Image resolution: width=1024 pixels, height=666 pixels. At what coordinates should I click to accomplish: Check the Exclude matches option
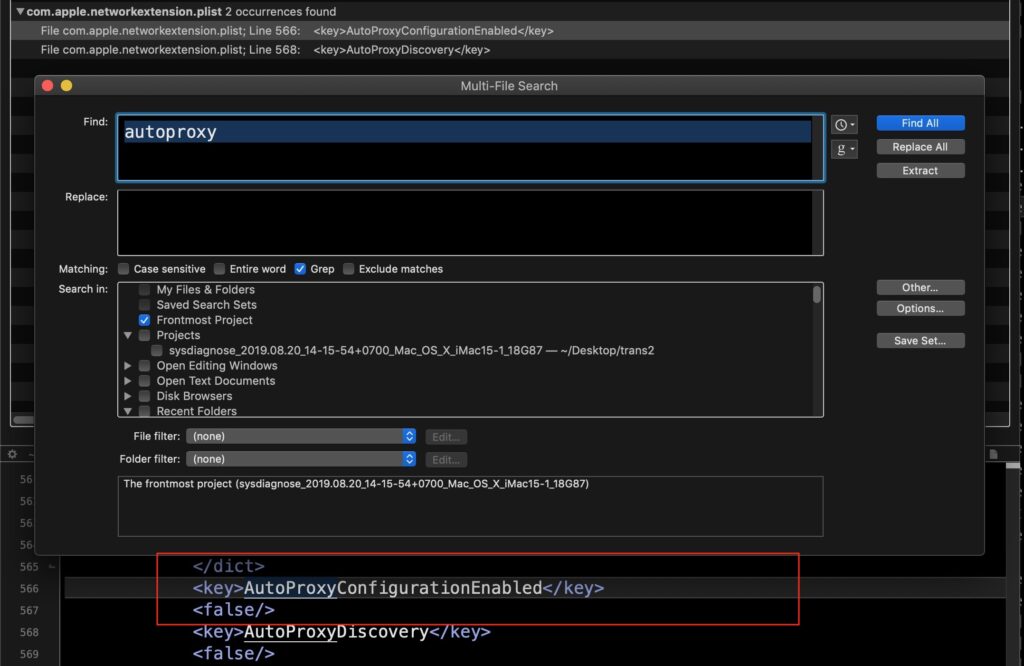(x=349, y=269)
